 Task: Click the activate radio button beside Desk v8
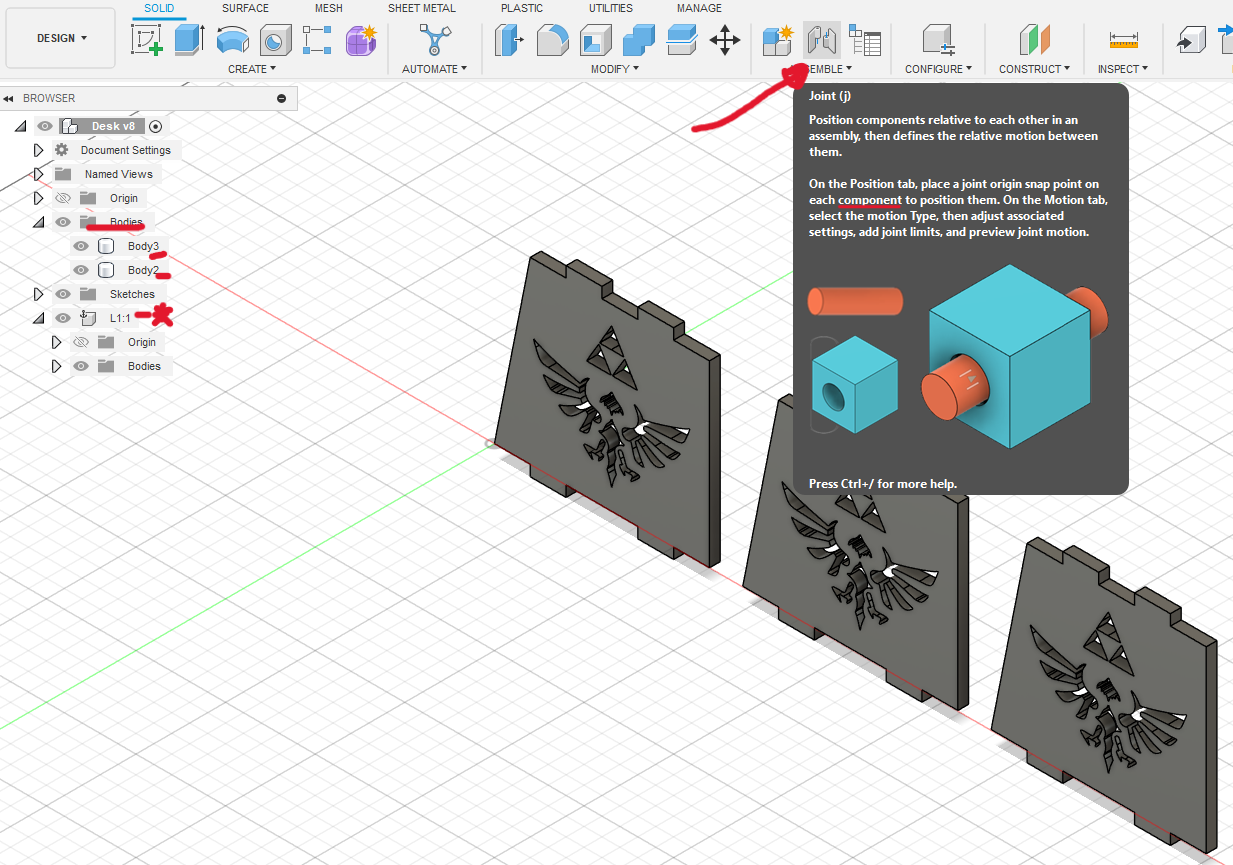click(155, 126)
